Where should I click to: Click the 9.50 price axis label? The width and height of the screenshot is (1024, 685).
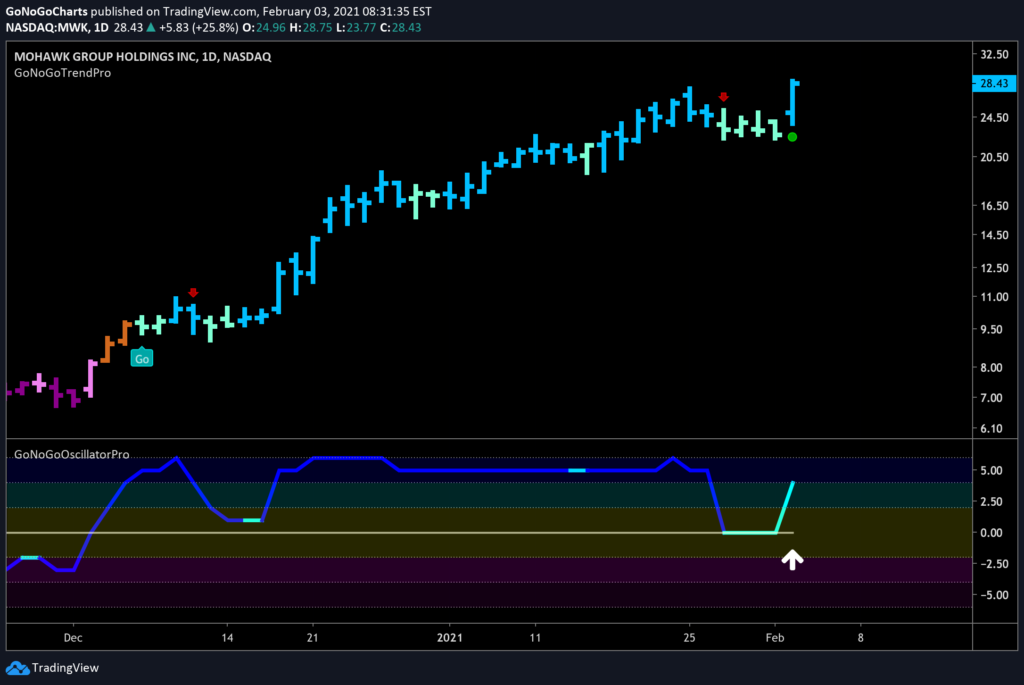click(x=991, y=329)
